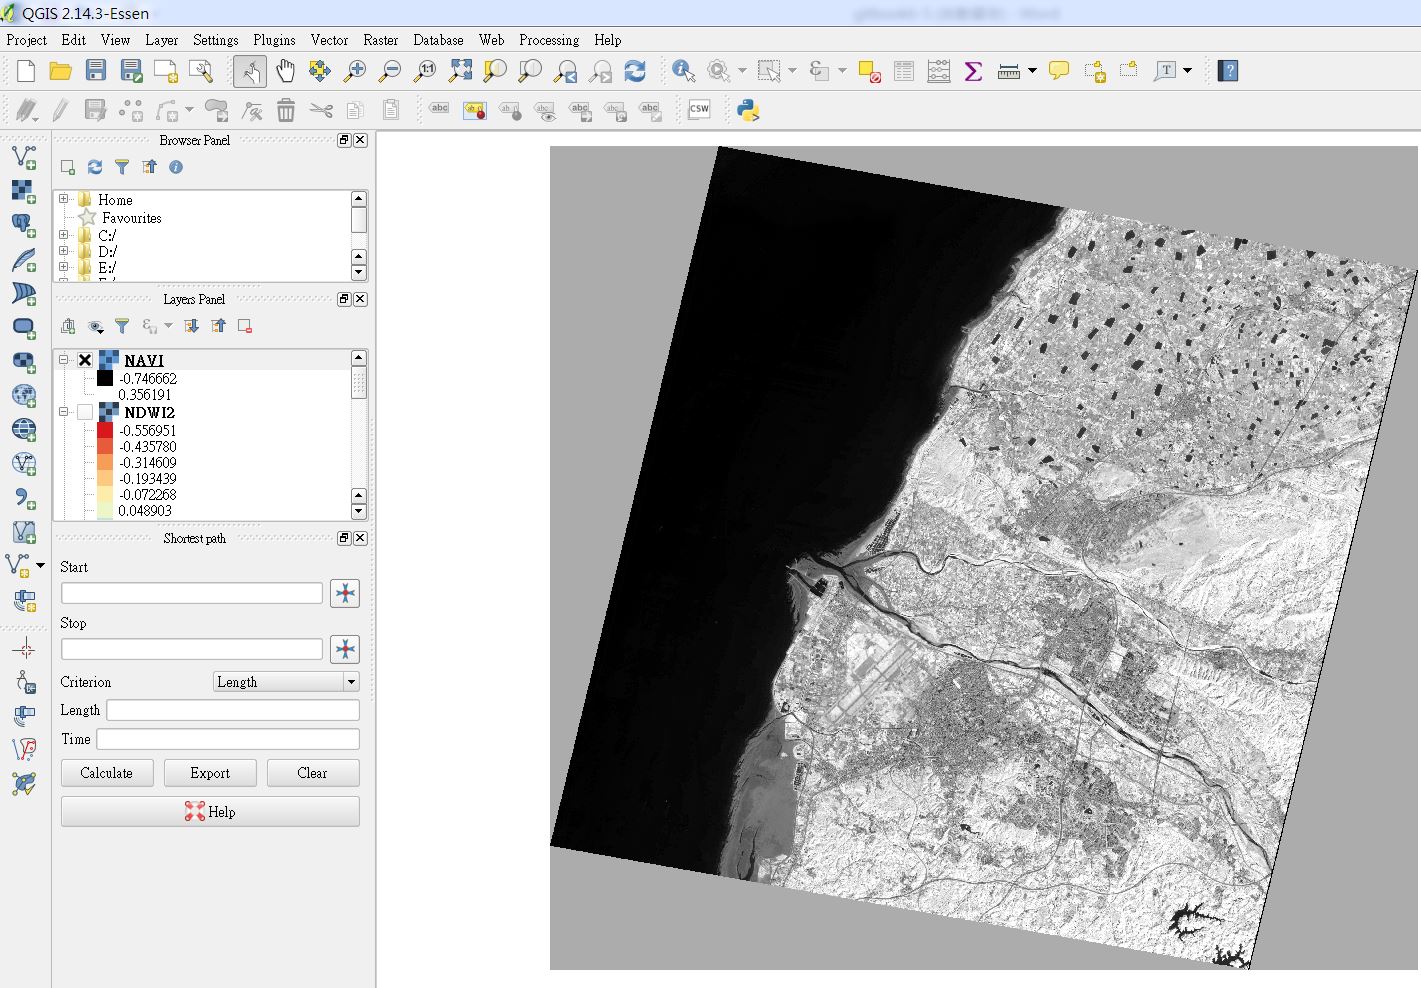Open the annotation tool dropdown arrow

click(x=1188, y=71)
